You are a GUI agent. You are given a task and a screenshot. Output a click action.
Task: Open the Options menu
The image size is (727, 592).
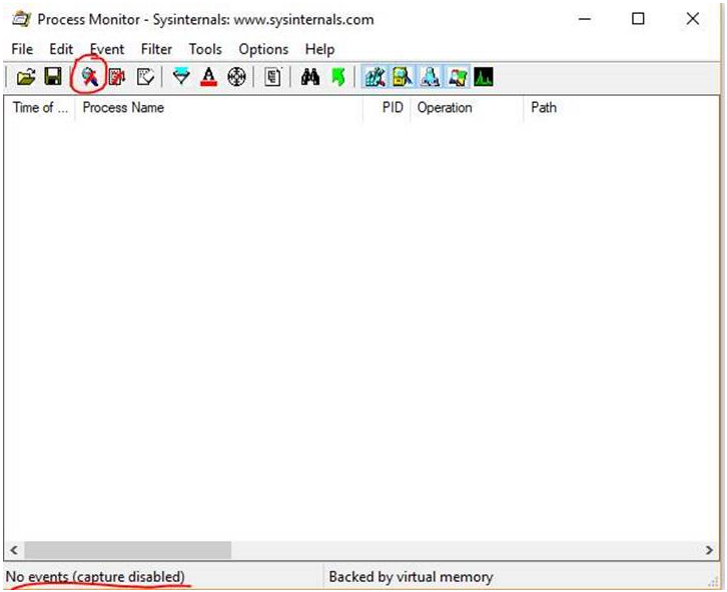click(263, 49)
